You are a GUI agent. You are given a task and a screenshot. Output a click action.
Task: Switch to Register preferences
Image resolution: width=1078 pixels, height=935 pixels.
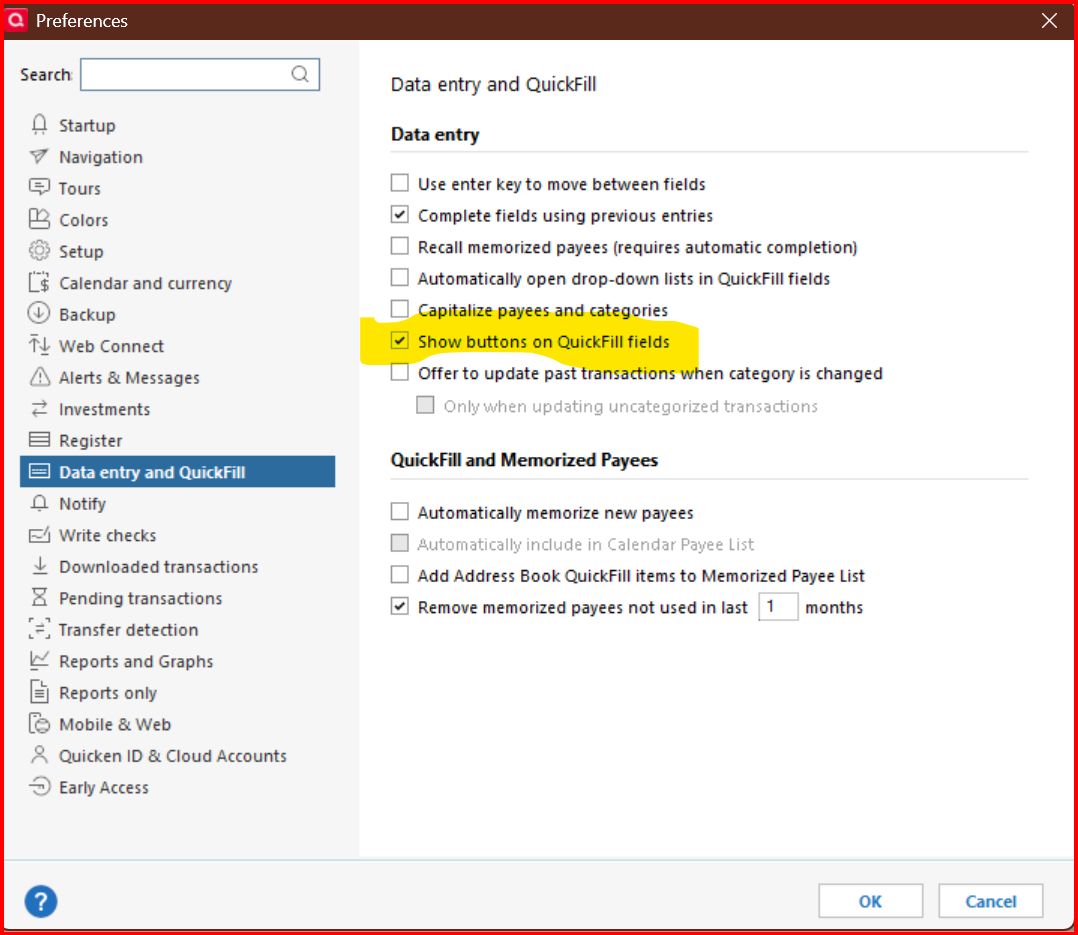click(x=91, y=441)
